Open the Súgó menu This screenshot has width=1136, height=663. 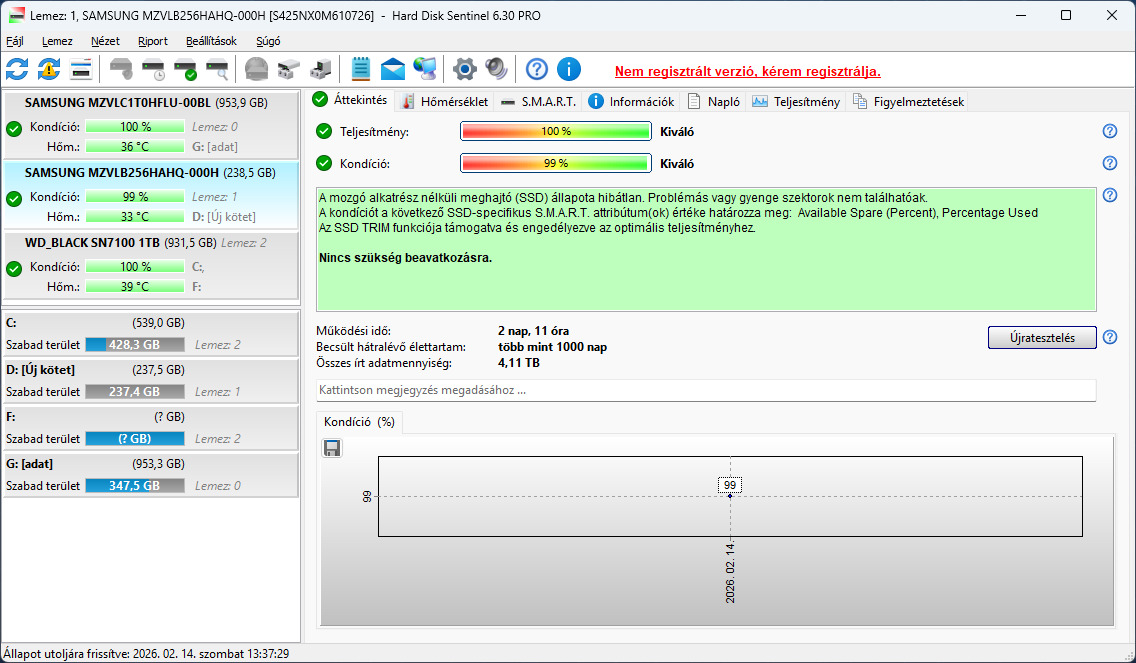pos(268,41)
